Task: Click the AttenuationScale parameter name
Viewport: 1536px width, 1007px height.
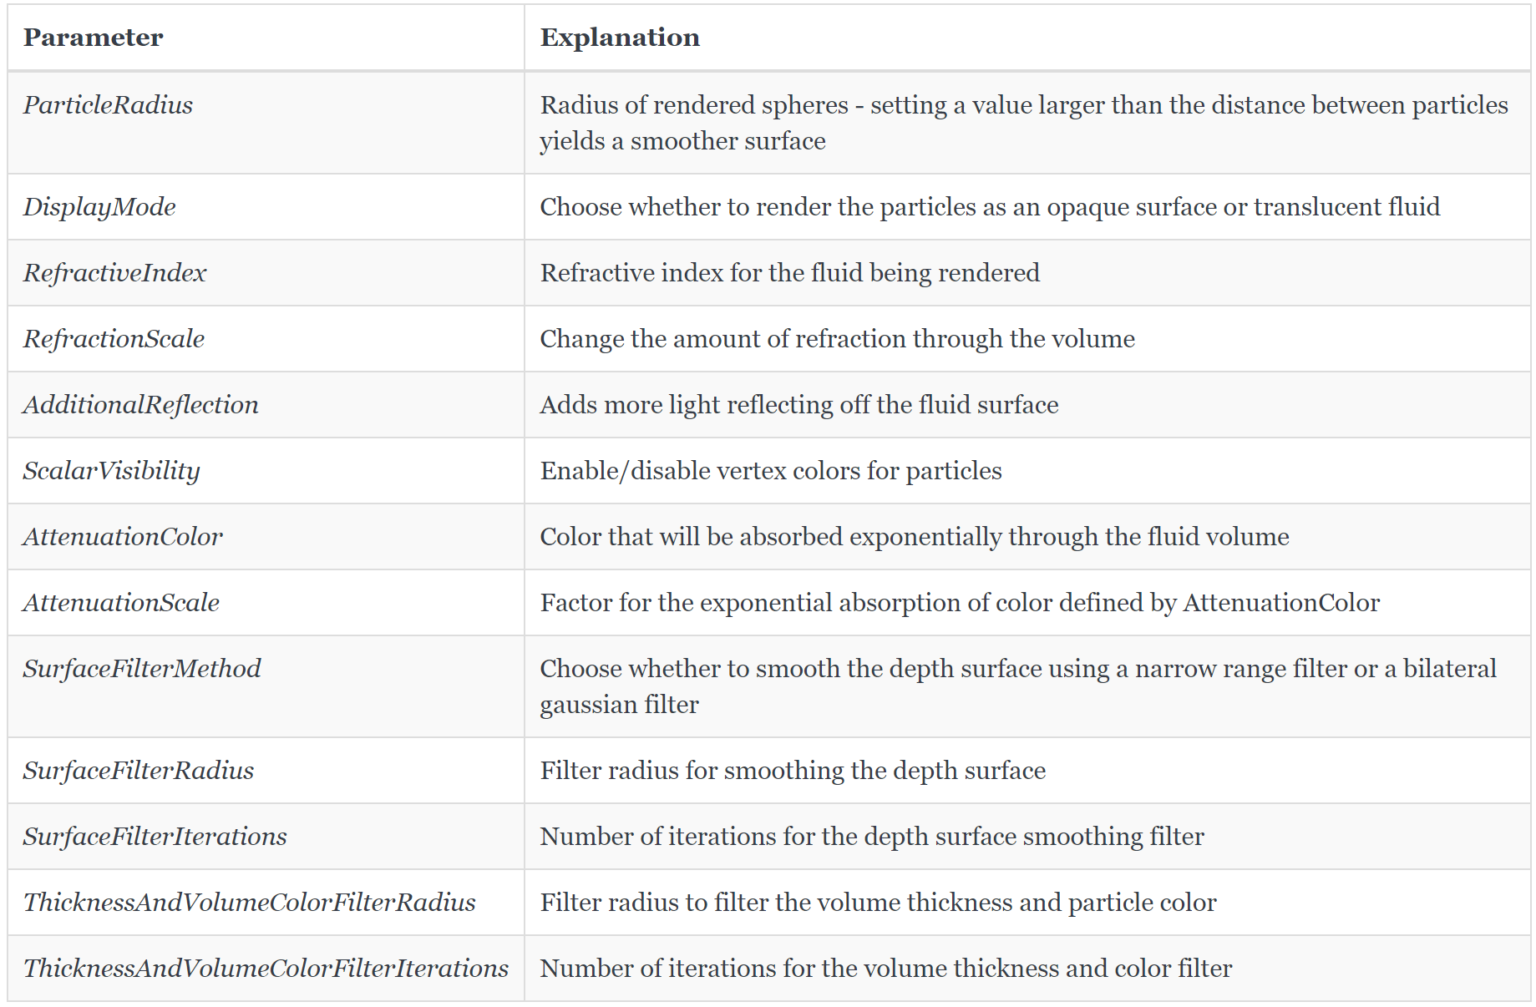Action: [121, 603]
